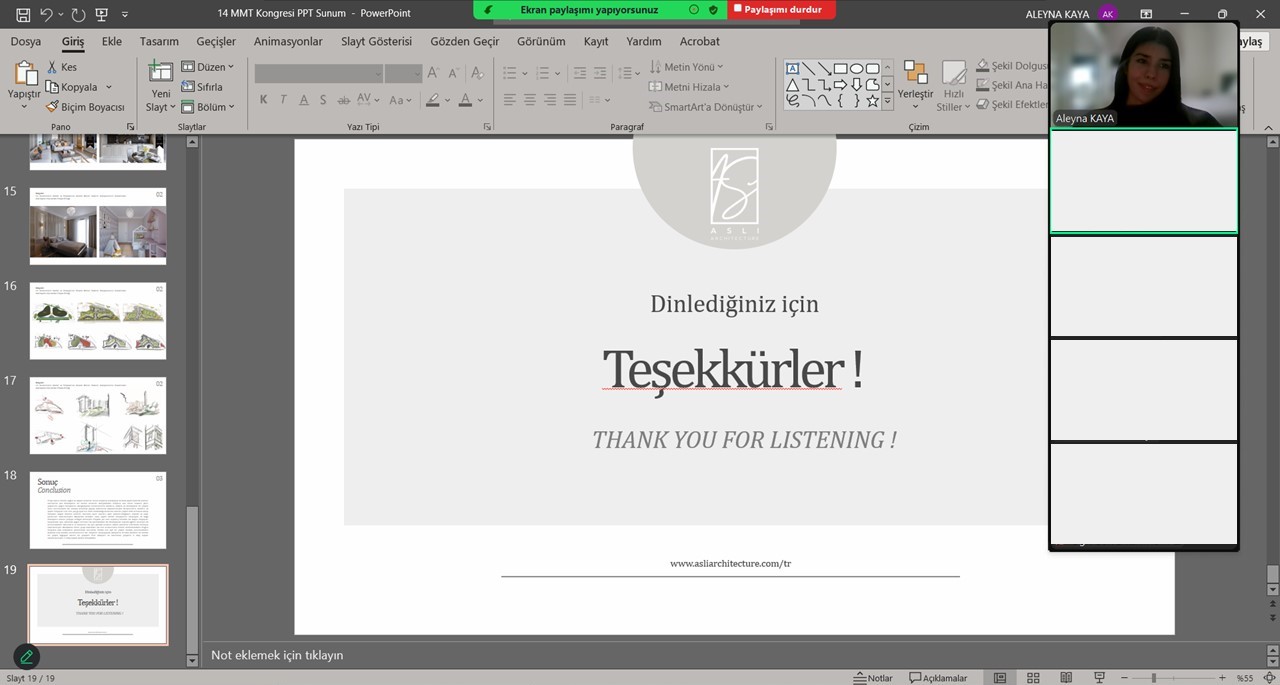The height and width of the screenshot is (685, 1280).
Task: Select slide 16 thumbnail
Action: [98, 321]
